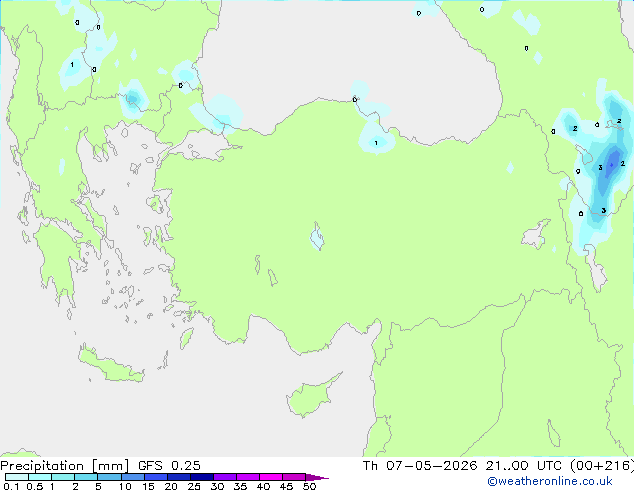Click value '1' on Turkey's Black Sea coast
634x490 pixels.
point(376,143)
